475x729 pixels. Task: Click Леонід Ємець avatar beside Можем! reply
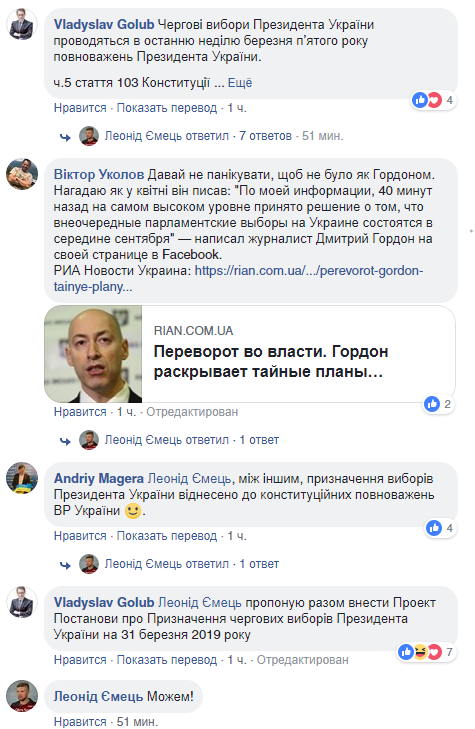pyautogui.click(x=21, y=696)
